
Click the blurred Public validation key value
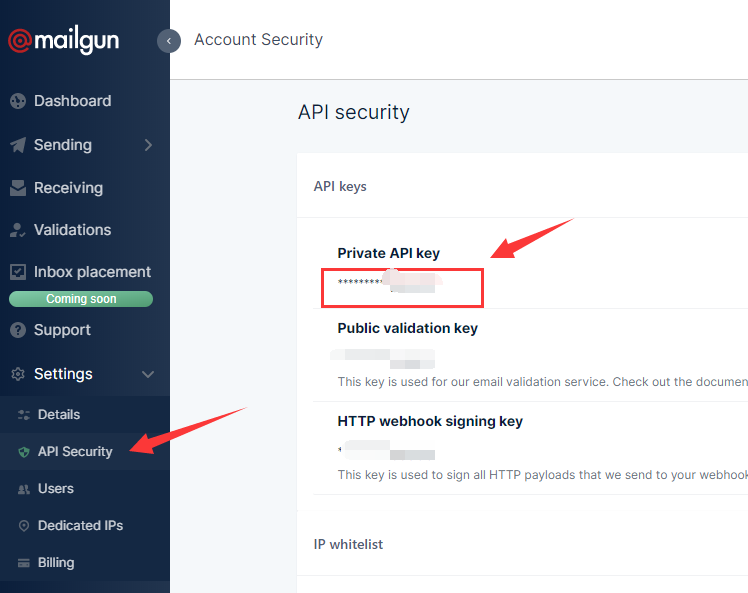pyautogui.click(x=383, y=359)
